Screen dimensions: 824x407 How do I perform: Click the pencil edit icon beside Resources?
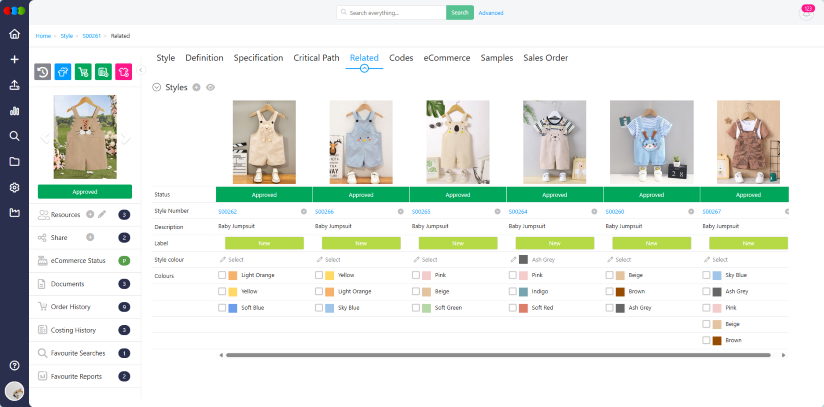coord(102,214)
